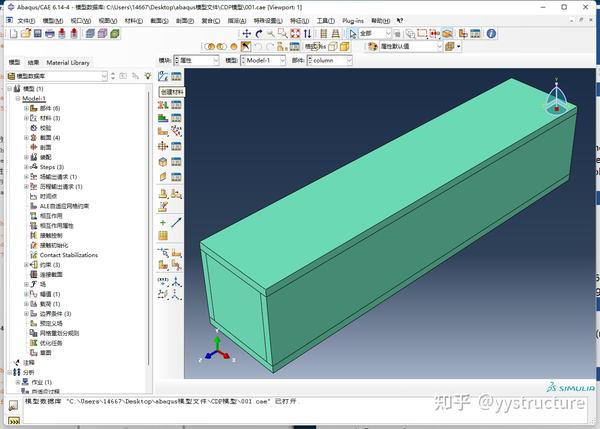Viewport: 600px width, 429px height.
Task: Open the Part dropdown showing column
Action: [x=330, y=60]
